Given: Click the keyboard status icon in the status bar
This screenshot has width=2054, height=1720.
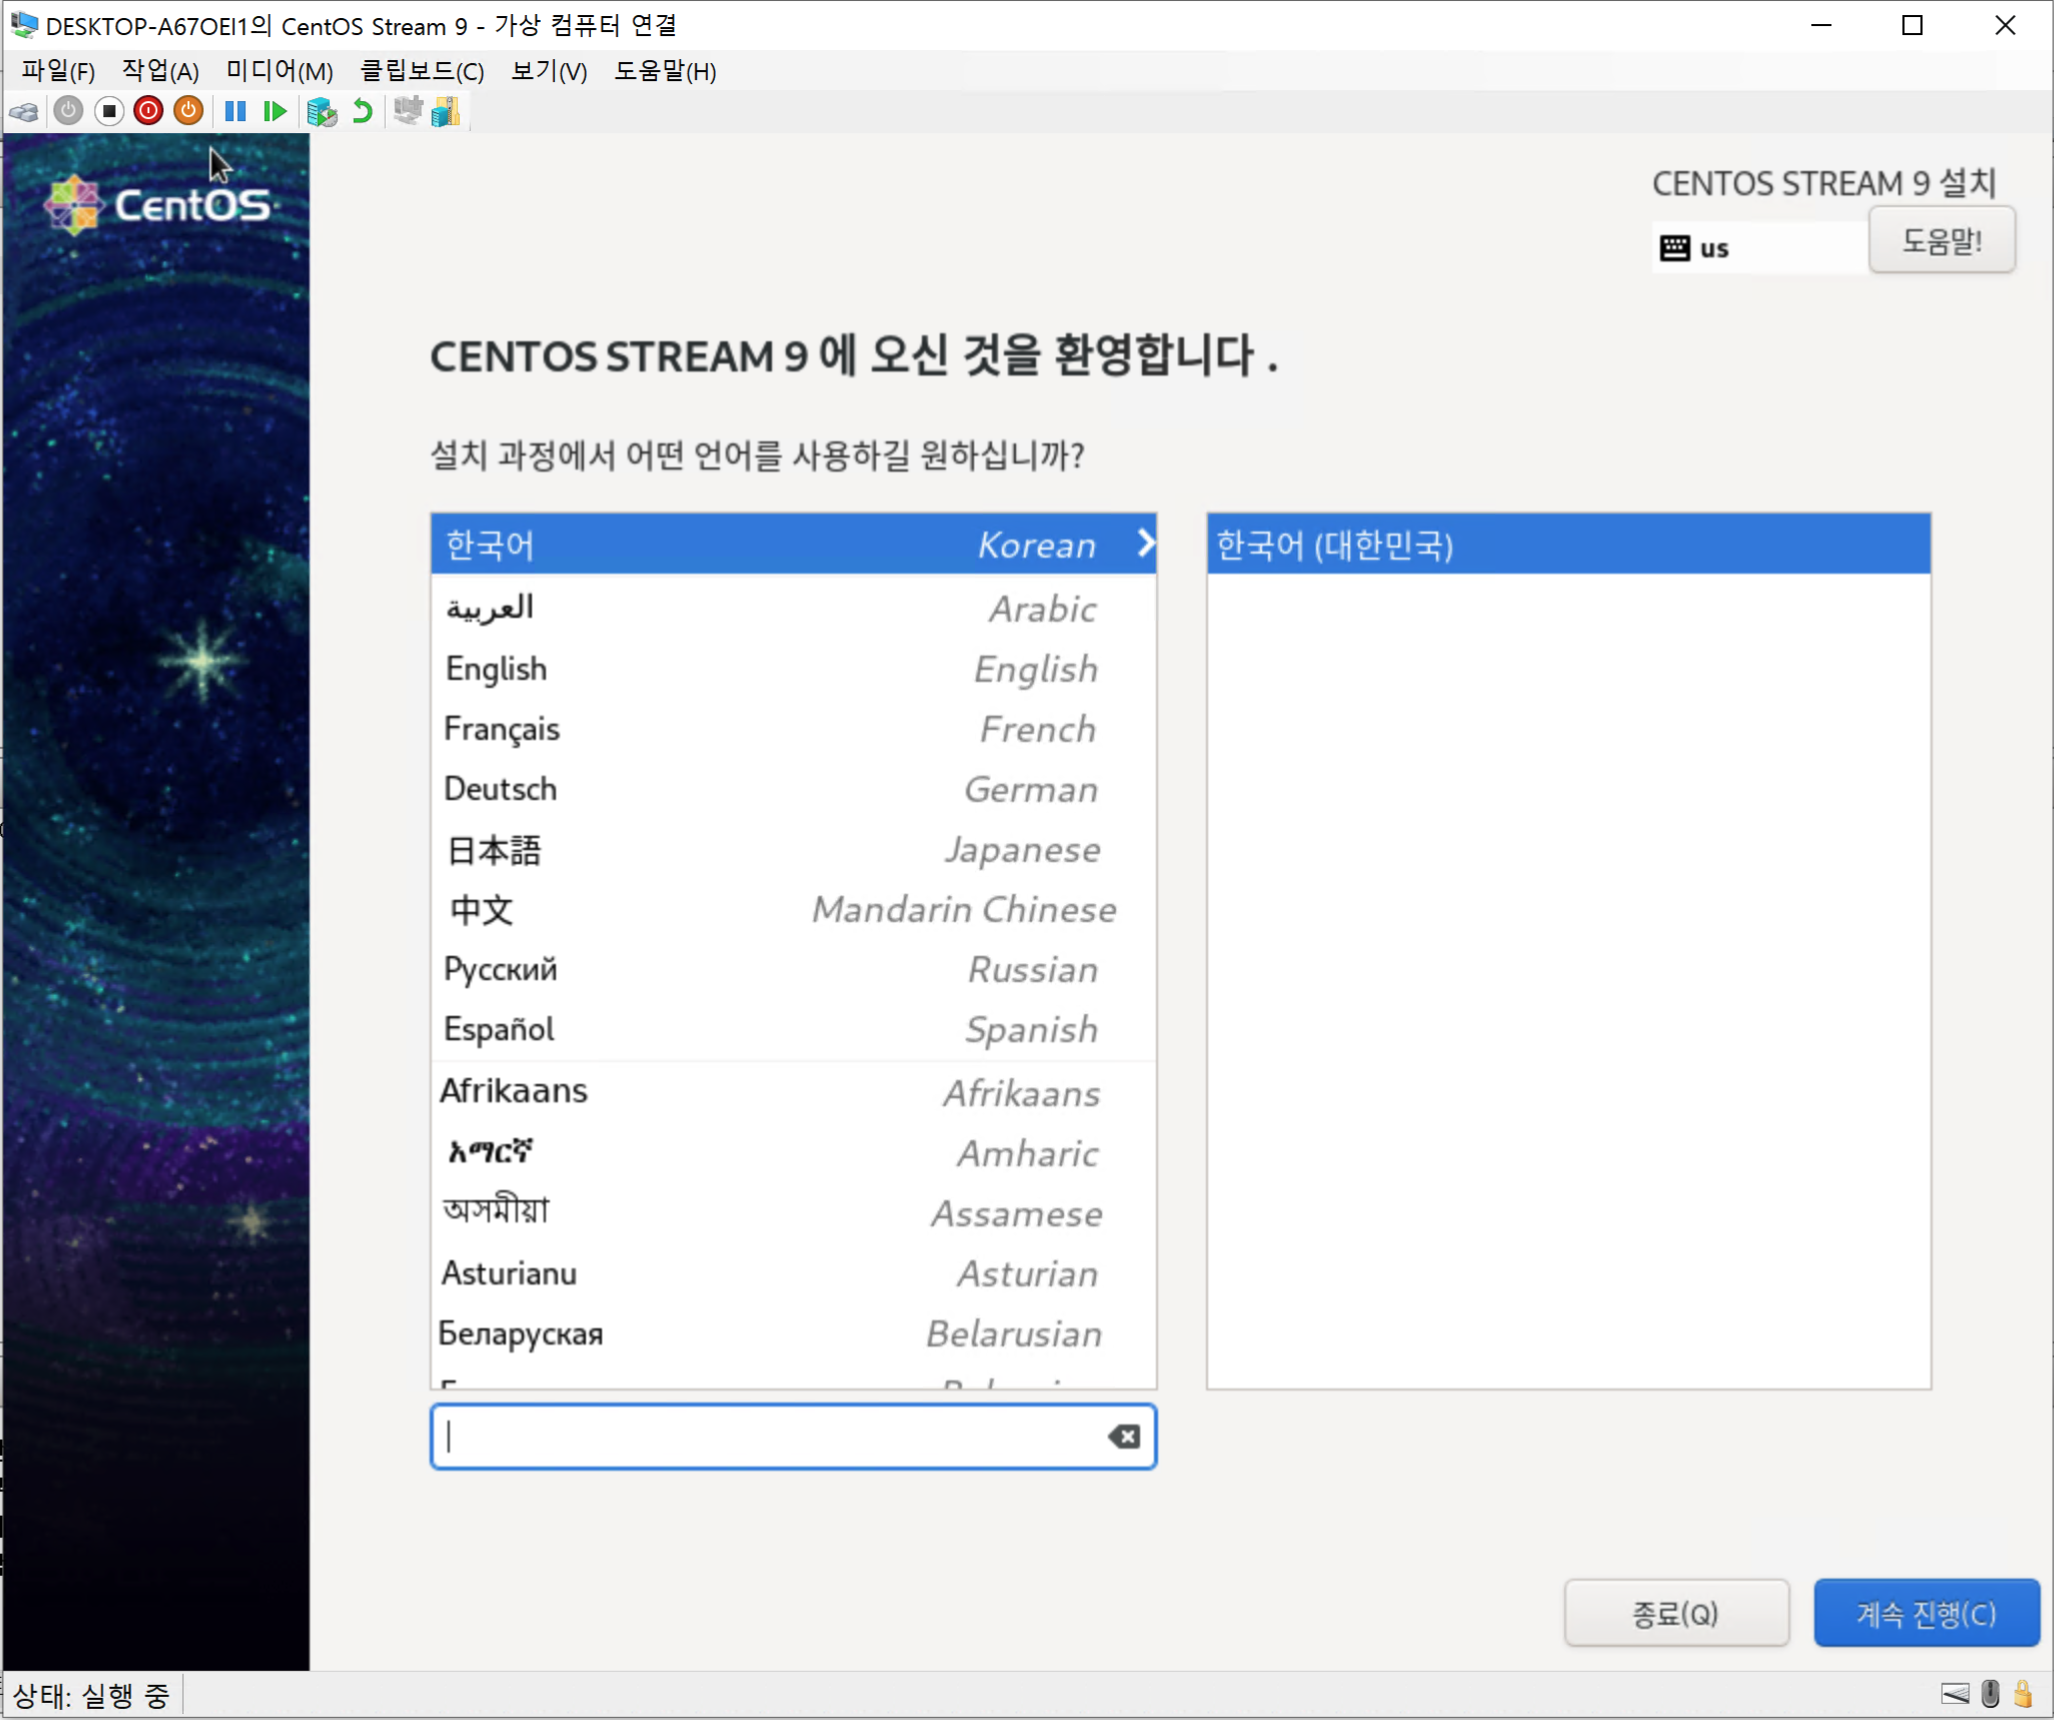Looking at the screenshot, I should (x=1954, y=1693).
